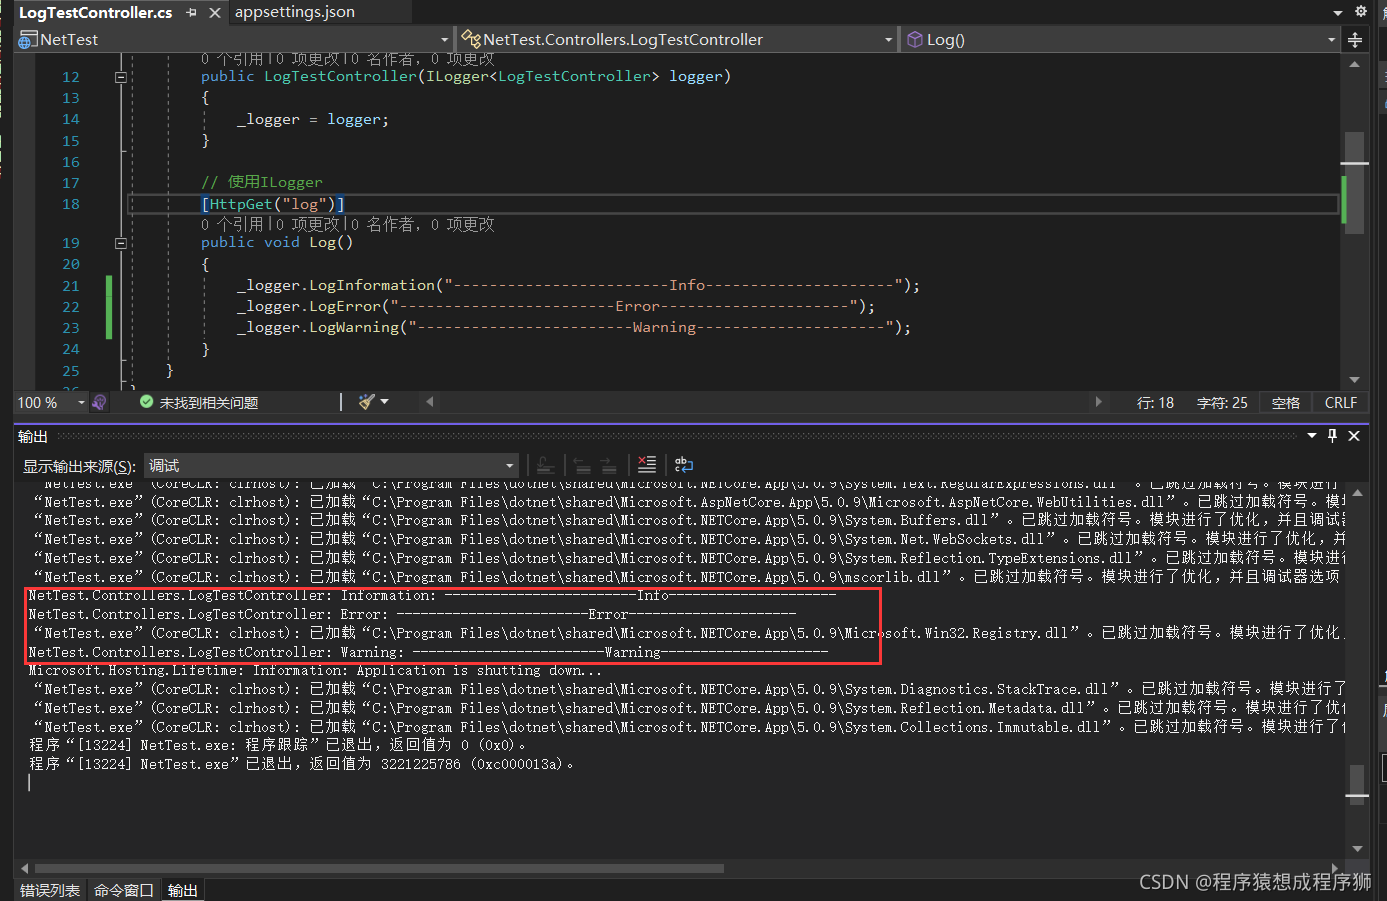
Task: Click the editor horizontal scroll left arrow
Action: pyautogui.click(x=430, y=402)
